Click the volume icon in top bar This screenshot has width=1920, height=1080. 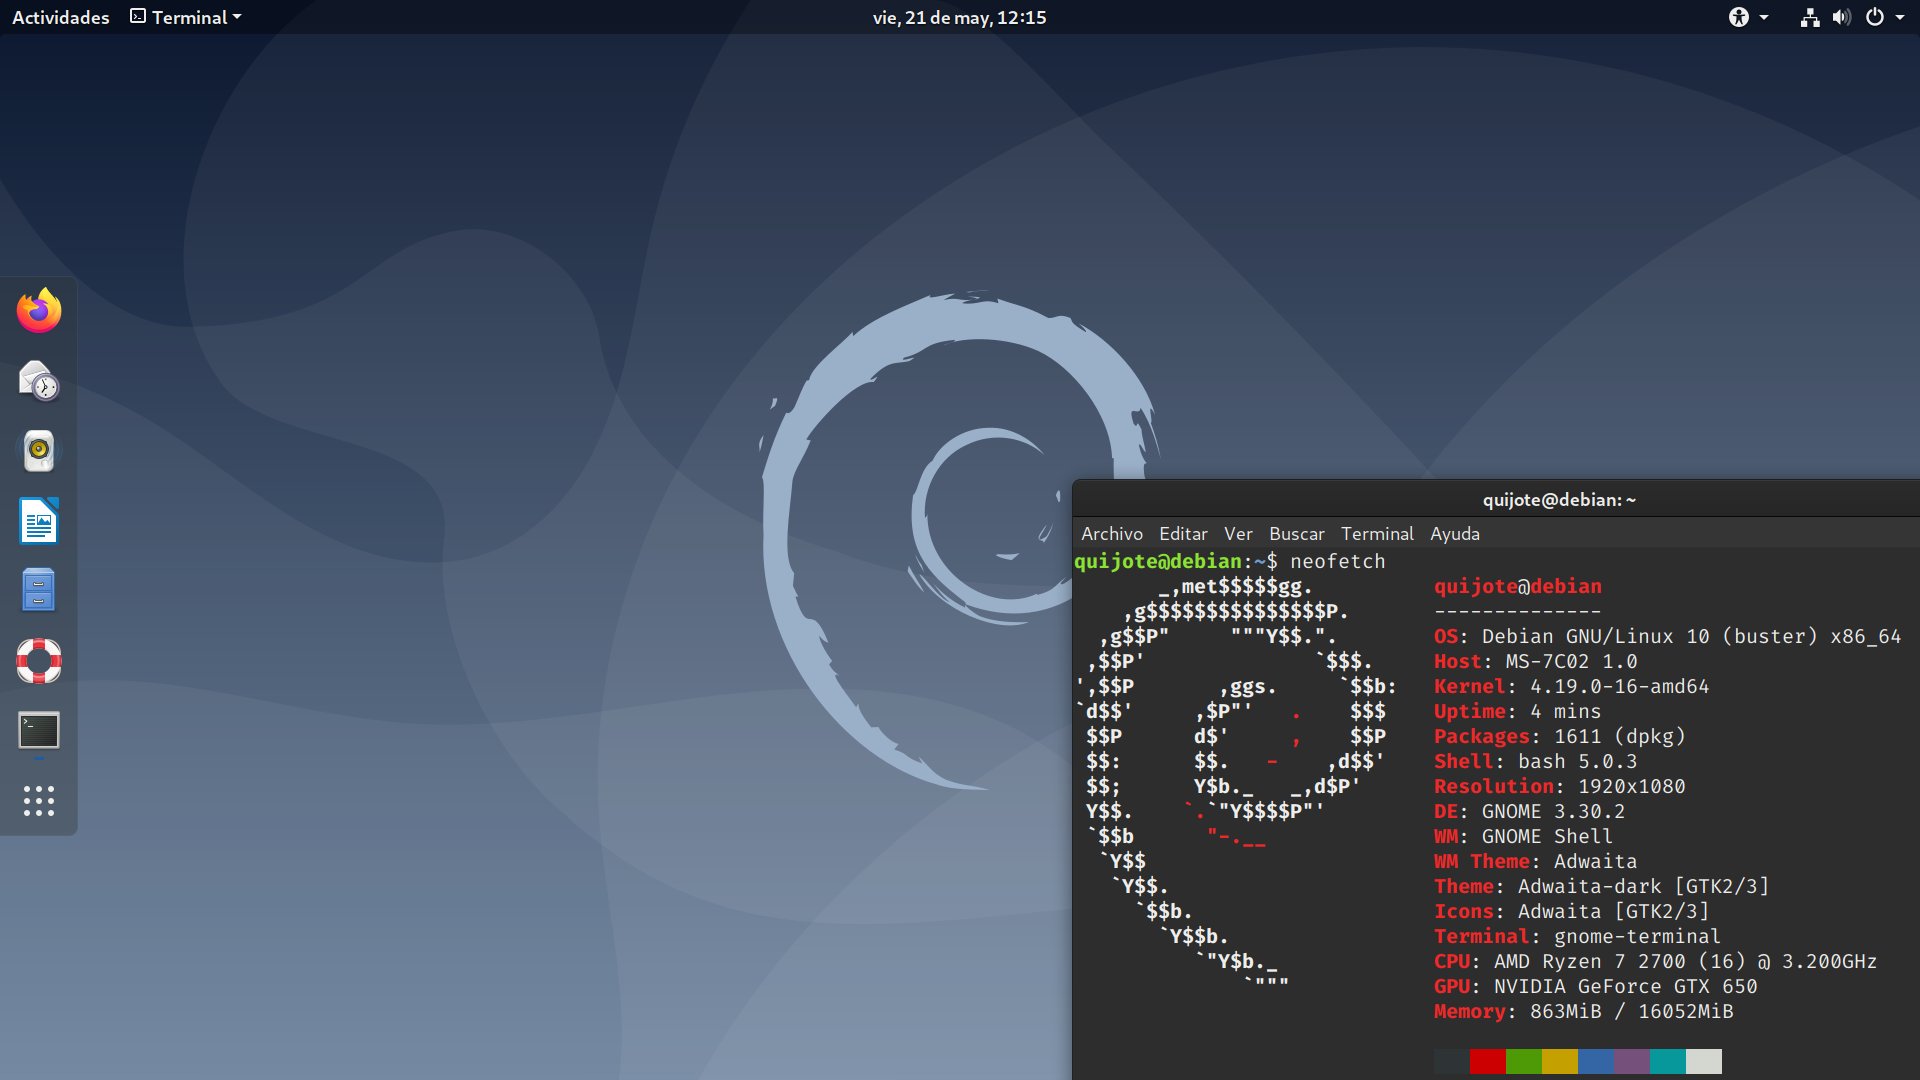click(1841, 17)
